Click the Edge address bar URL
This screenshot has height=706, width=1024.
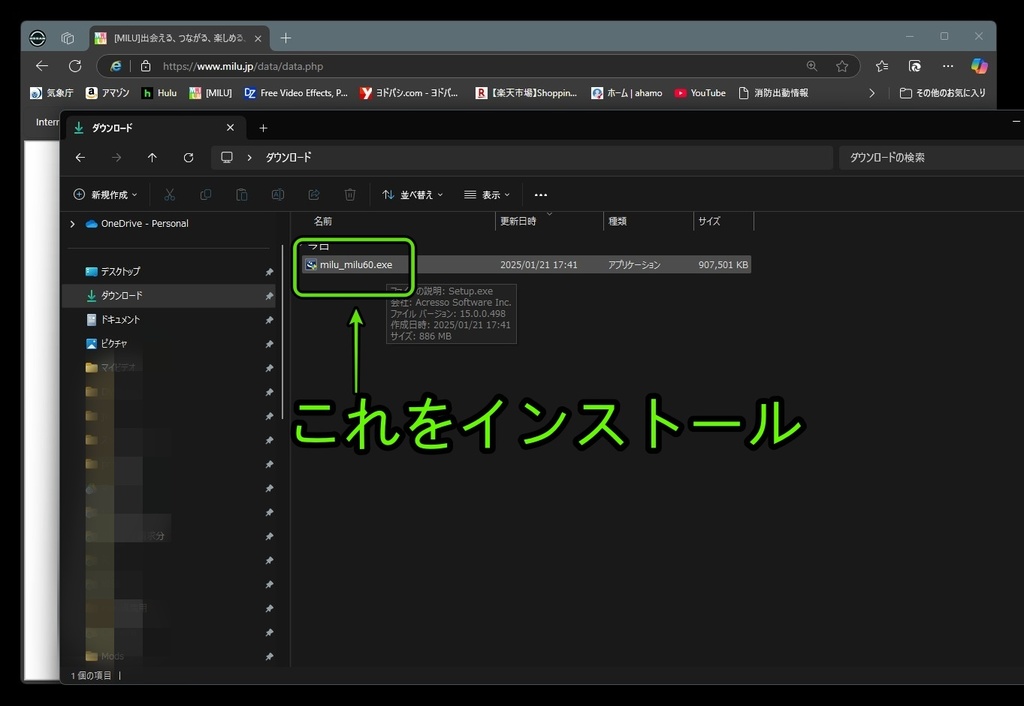coord(243,66)
